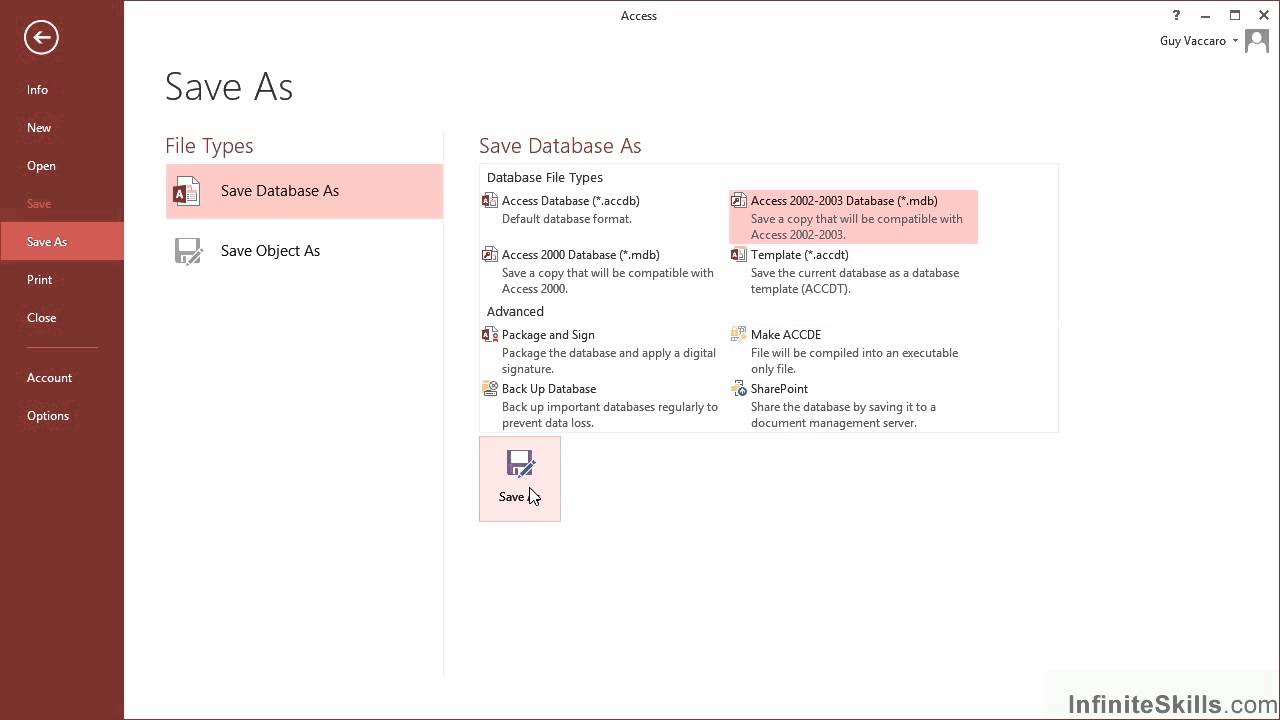Image resolution: width=1280 pixels, height=720 pixels.
Task: Click the Save As button label
Action: coord(519,497)
